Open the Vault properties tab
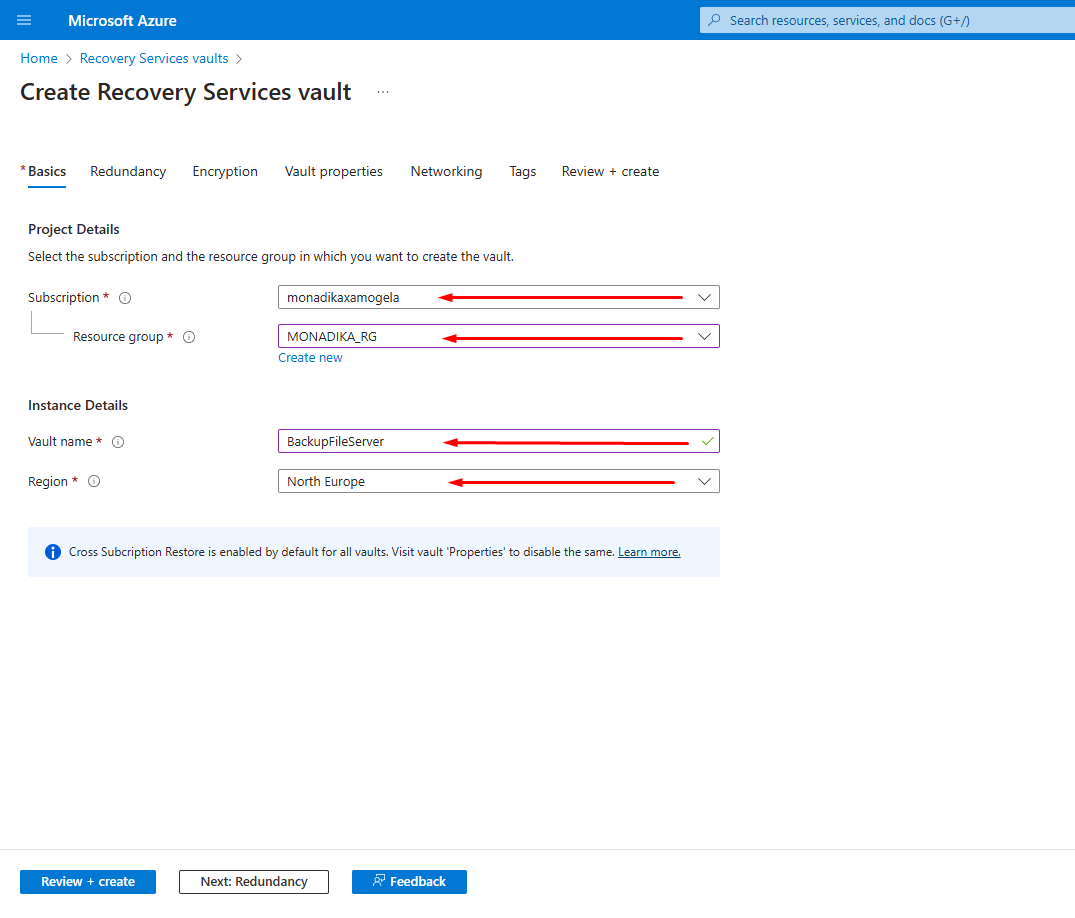1075x918 pixels. 334,171
